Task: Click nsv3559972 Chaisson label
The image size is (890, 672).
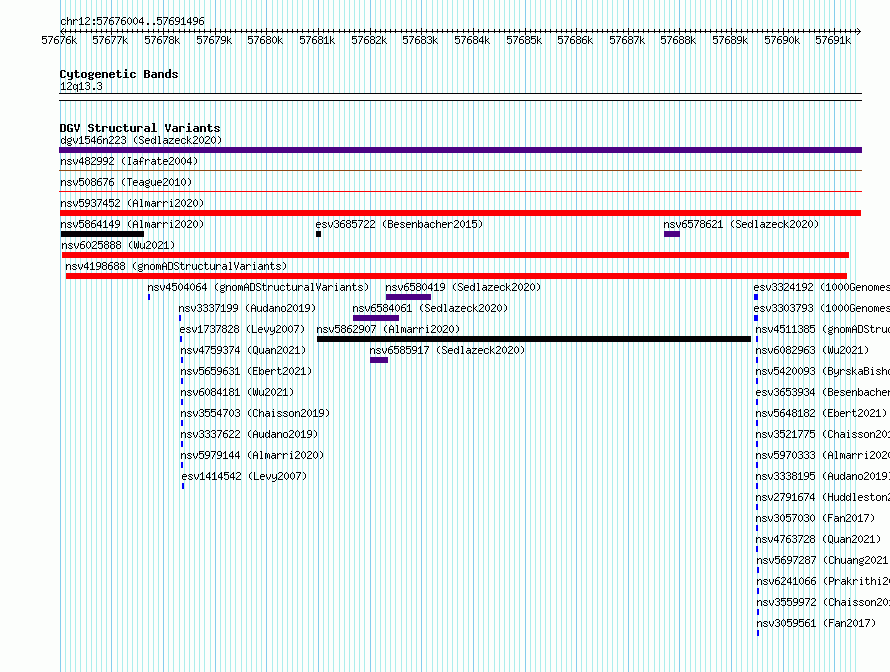Action: 823,602
